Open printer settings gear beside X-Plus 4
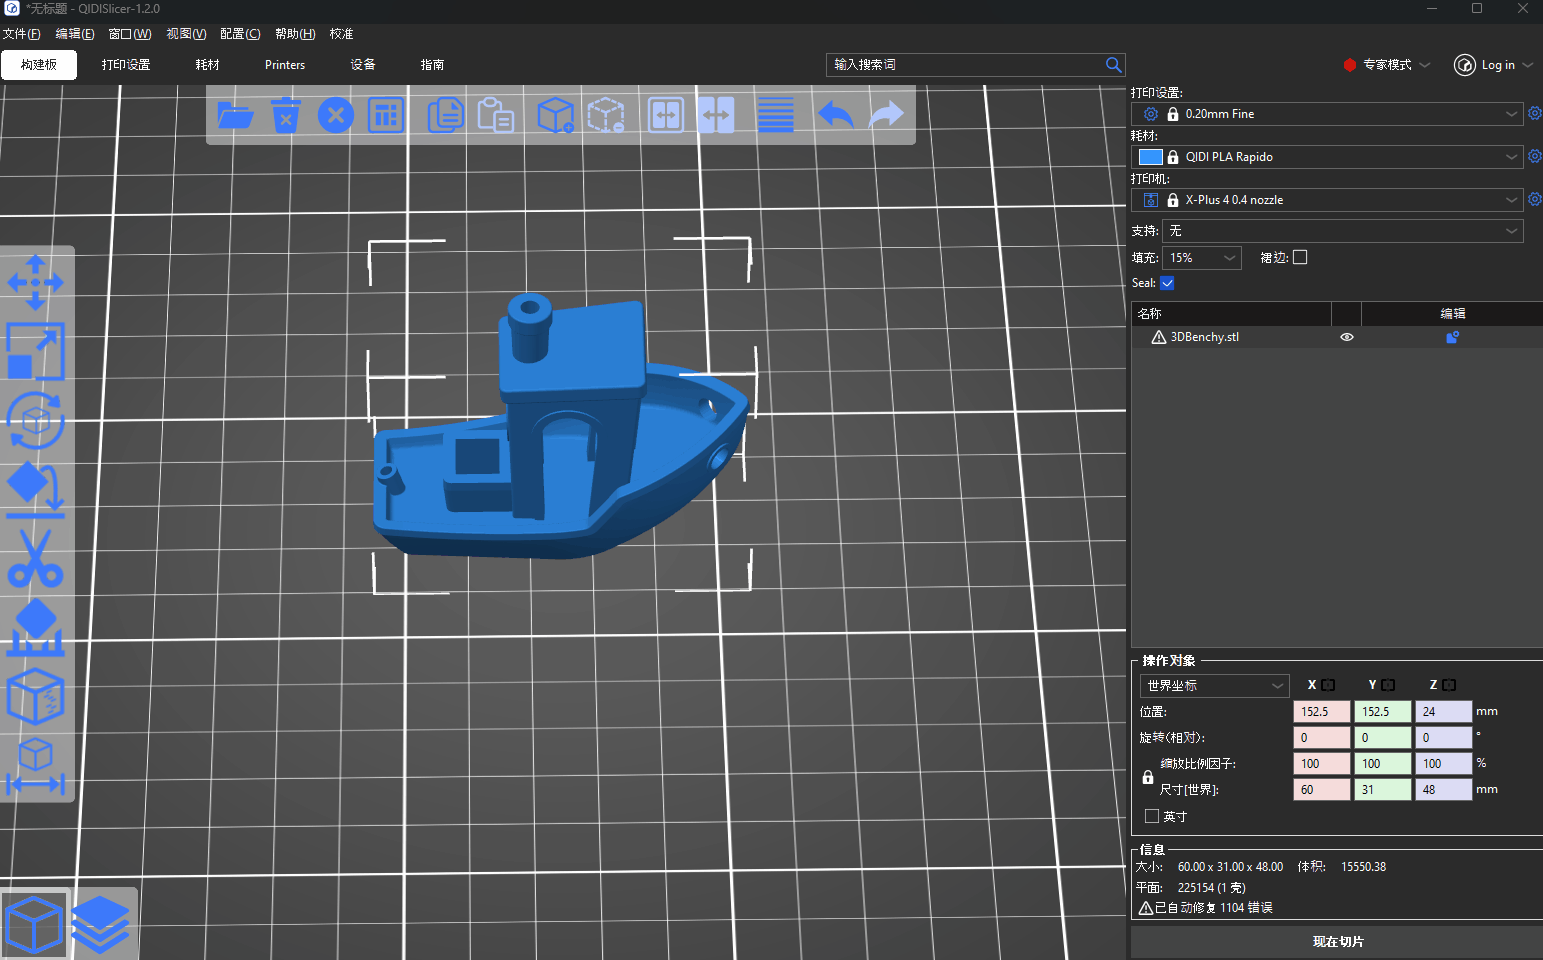Image resolution: width=1543 pixels, height=960 pixels. pos(1534,199)
